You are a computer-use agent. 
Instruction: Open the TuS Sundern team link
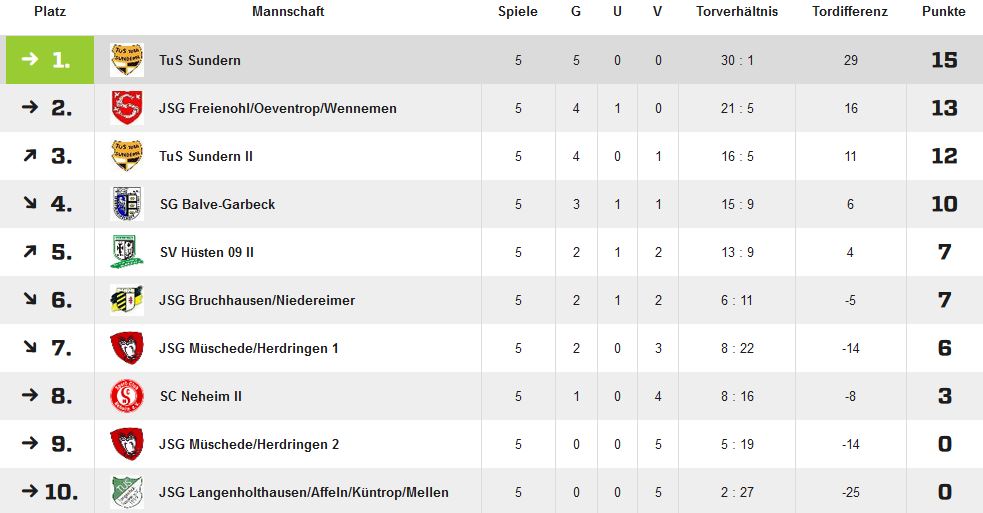coord(200,60)
